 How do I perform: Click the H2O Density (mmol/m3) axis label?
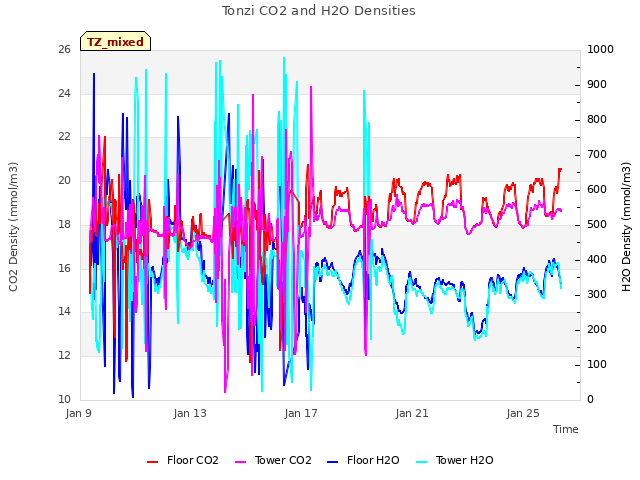tap(626, 227)
